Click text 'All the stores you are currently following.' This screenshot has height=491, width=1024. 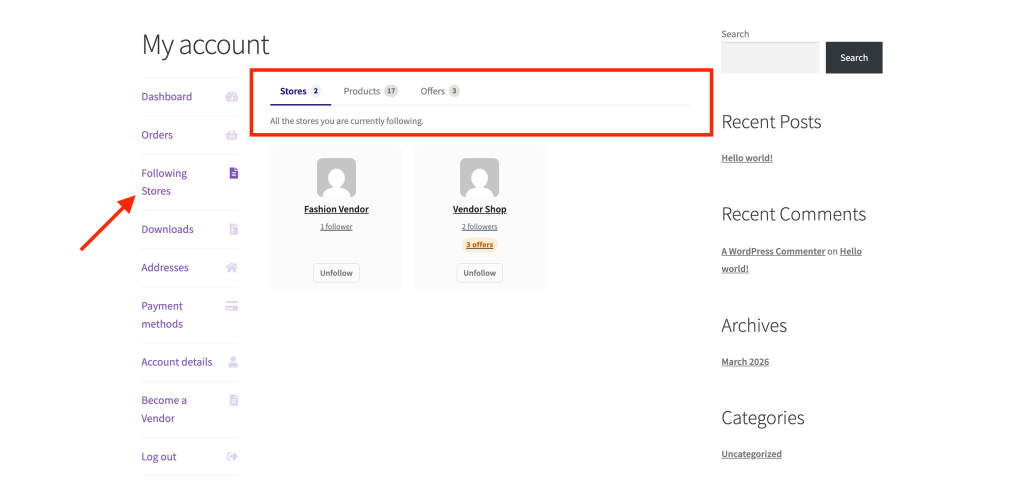click(x=347, y=121)
